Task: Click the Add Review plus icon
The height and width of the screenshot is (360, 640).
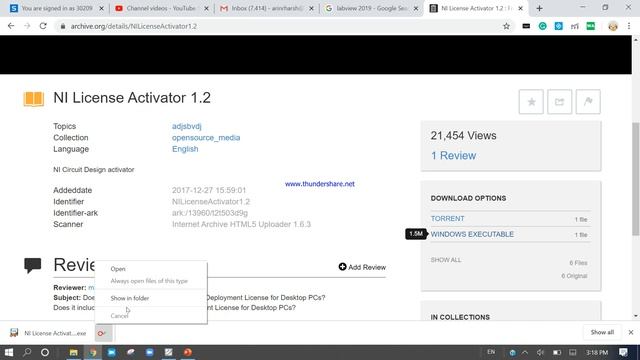Action: tap(342, 267)
